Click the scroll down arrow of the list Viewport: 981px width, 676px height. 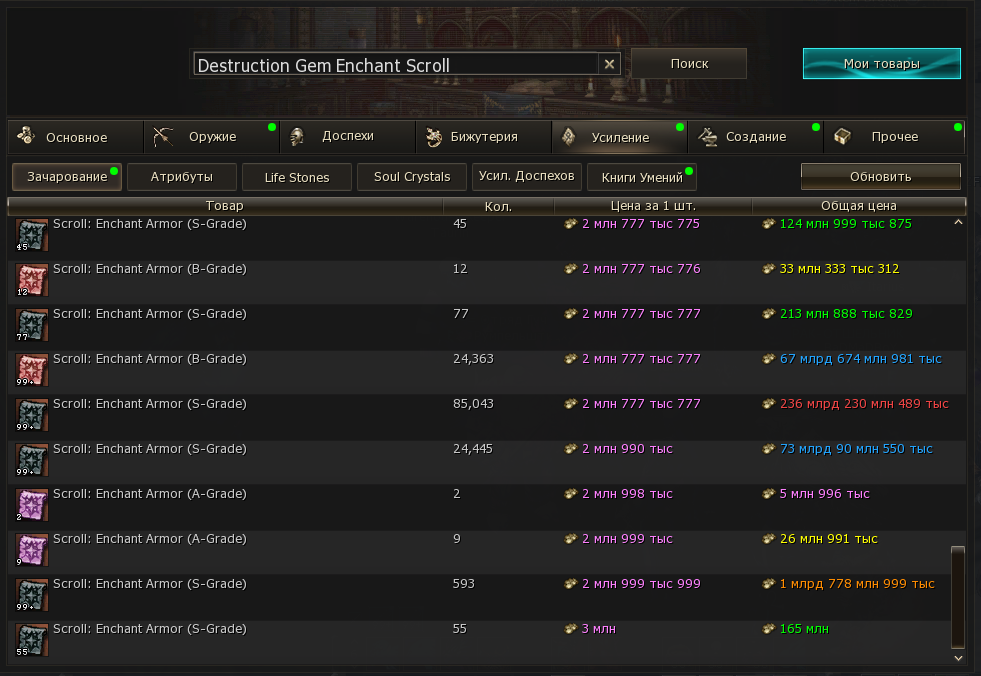(x=958, y=657)
